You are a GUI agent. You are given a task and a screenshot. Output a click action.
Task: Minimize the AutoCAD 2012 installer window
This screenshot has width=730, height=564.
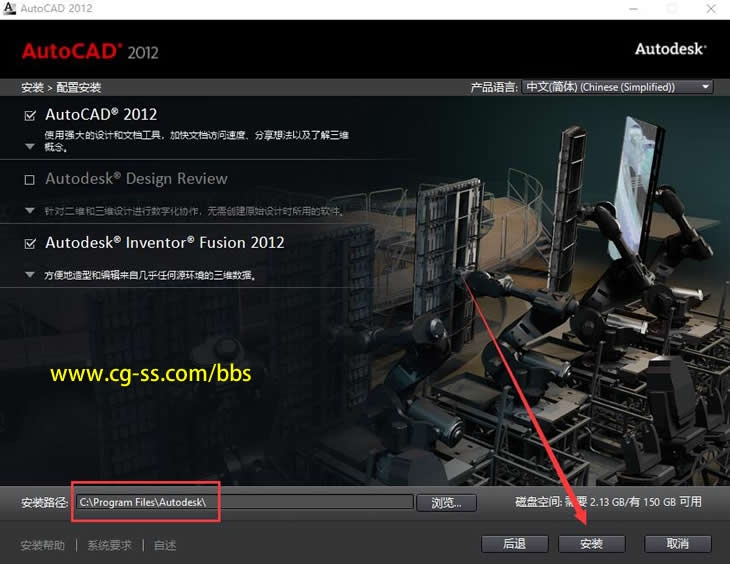[634, 8]
